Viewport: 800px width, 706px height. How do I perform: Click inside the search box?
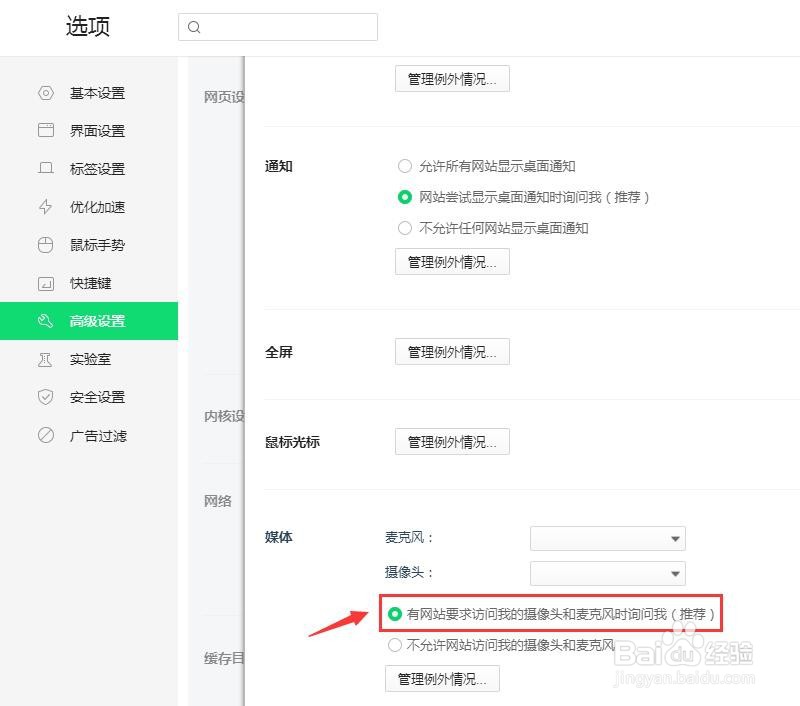(278, 27)
